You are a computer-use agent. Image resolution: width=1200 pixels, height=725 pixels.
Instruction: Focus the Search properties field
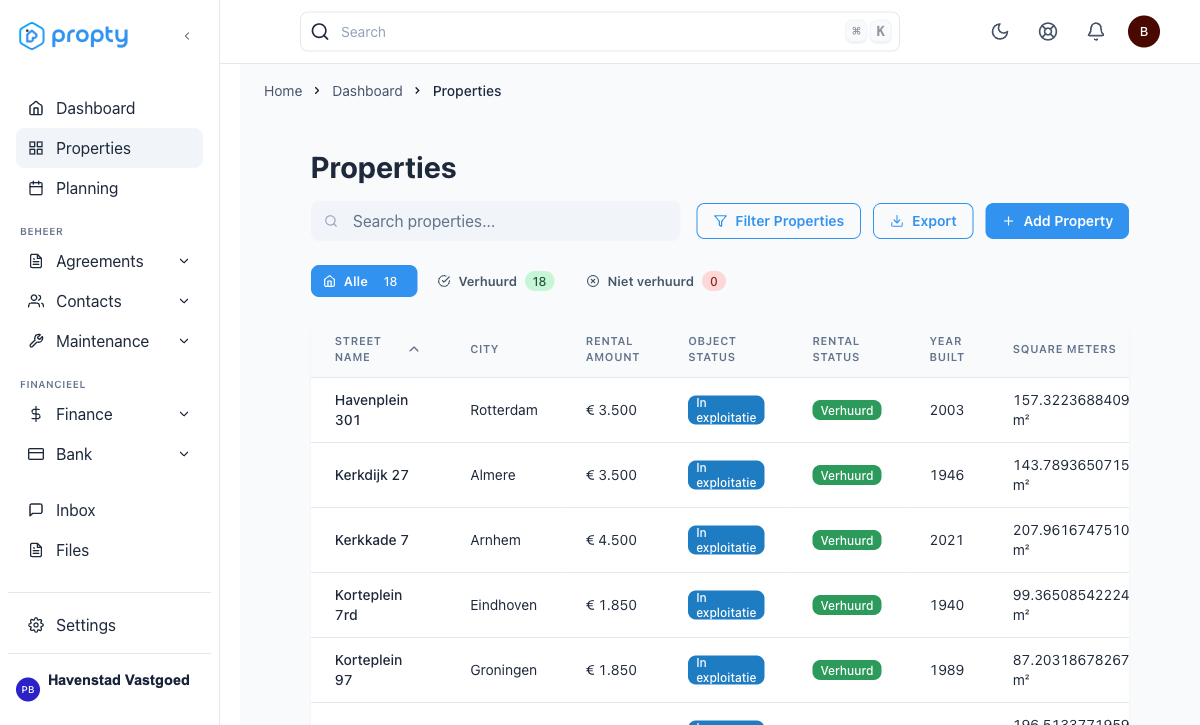coord(495,221)
